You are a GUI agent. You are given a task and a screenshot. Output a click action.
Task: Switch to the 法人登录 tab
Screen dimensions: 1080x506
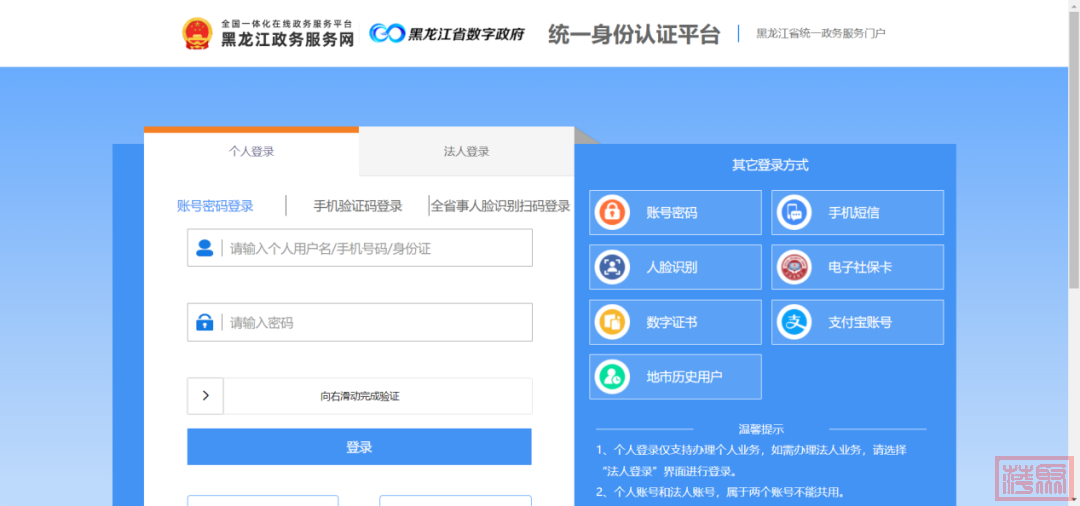(466, 152)
